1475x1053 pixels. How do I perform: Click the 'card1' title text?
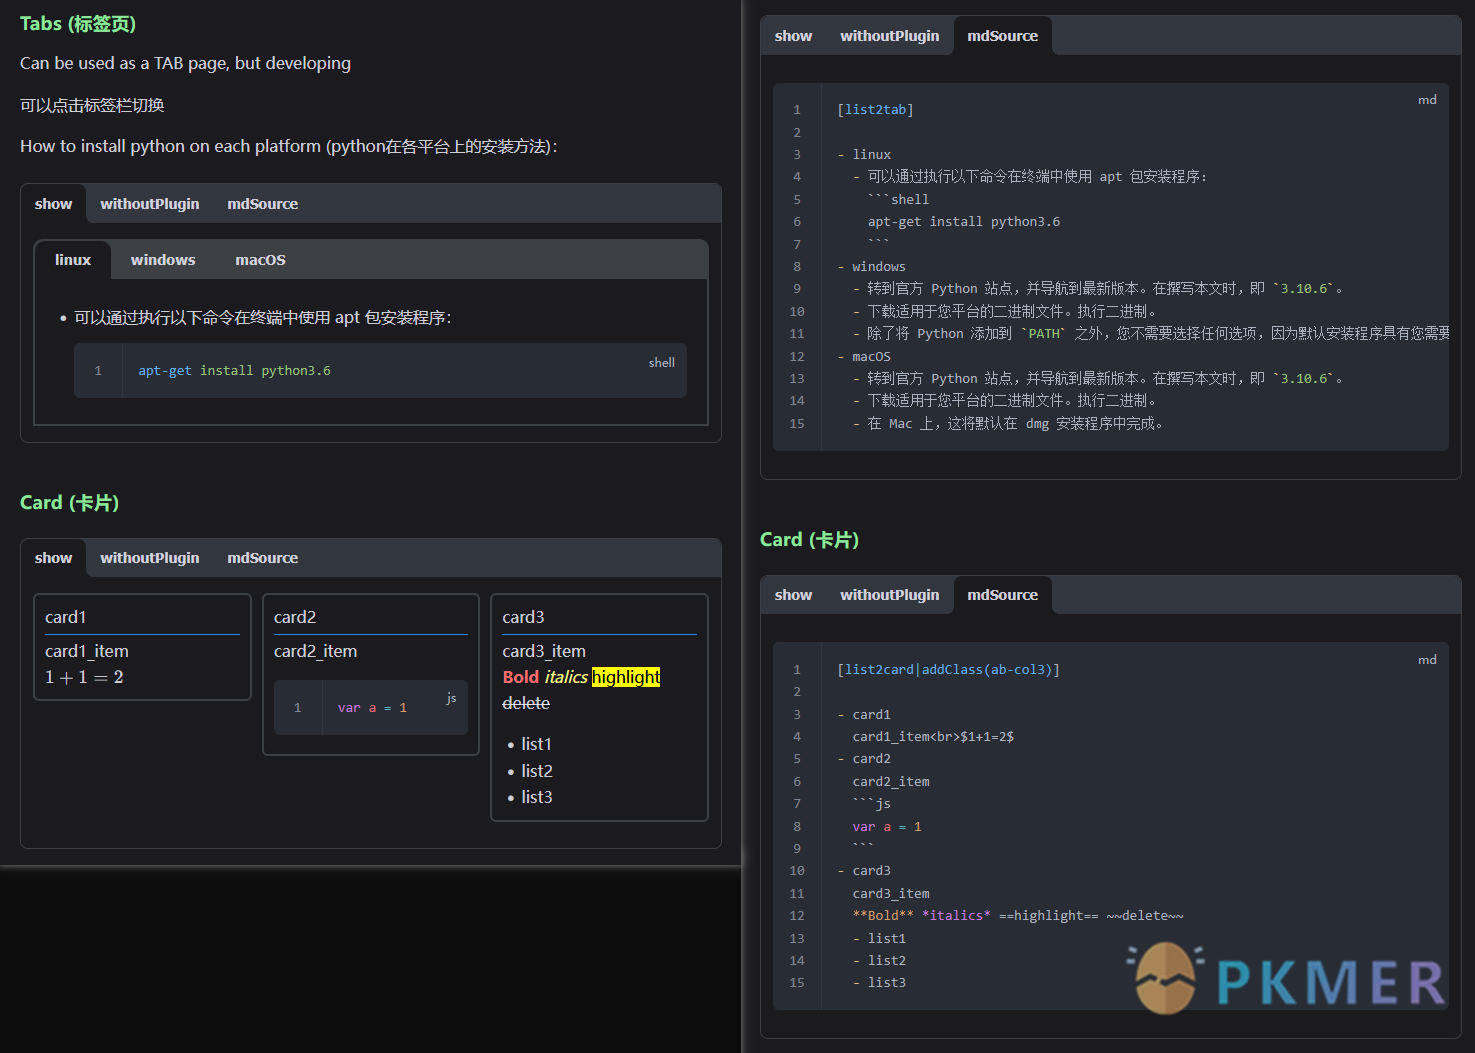pos(66,618)
